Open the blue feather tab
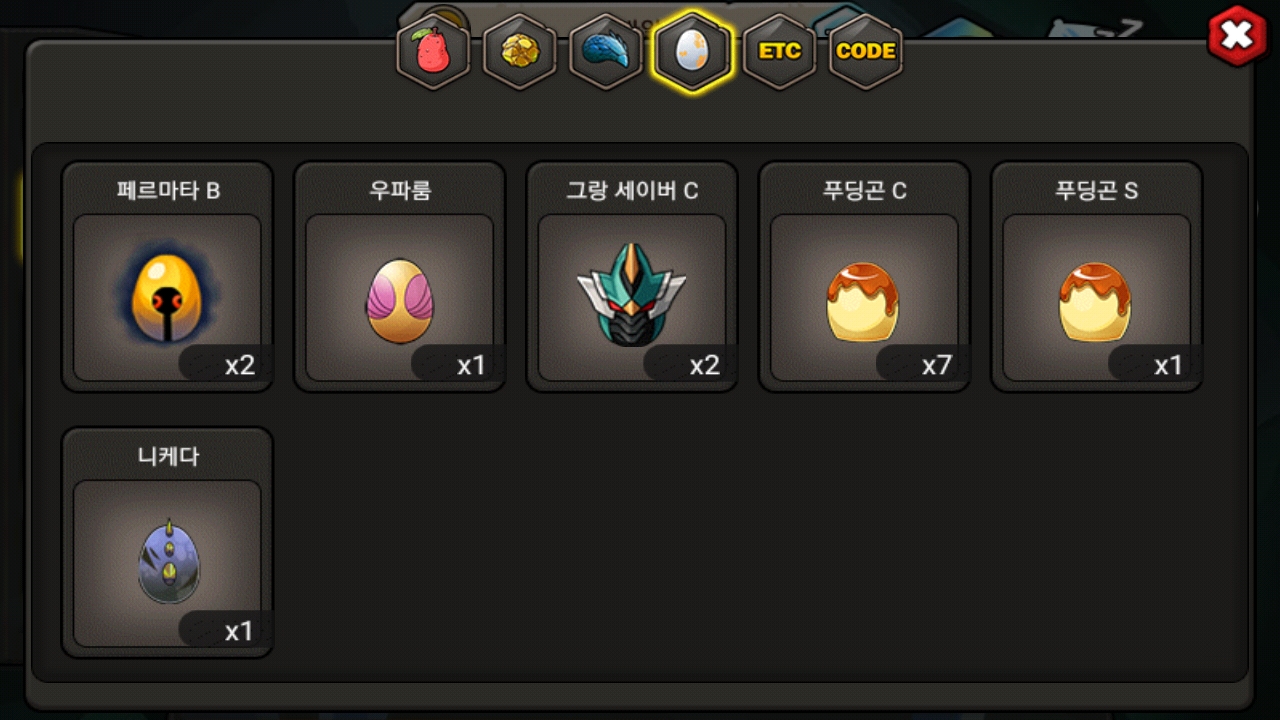1280x720 pixels. (605, 51)
